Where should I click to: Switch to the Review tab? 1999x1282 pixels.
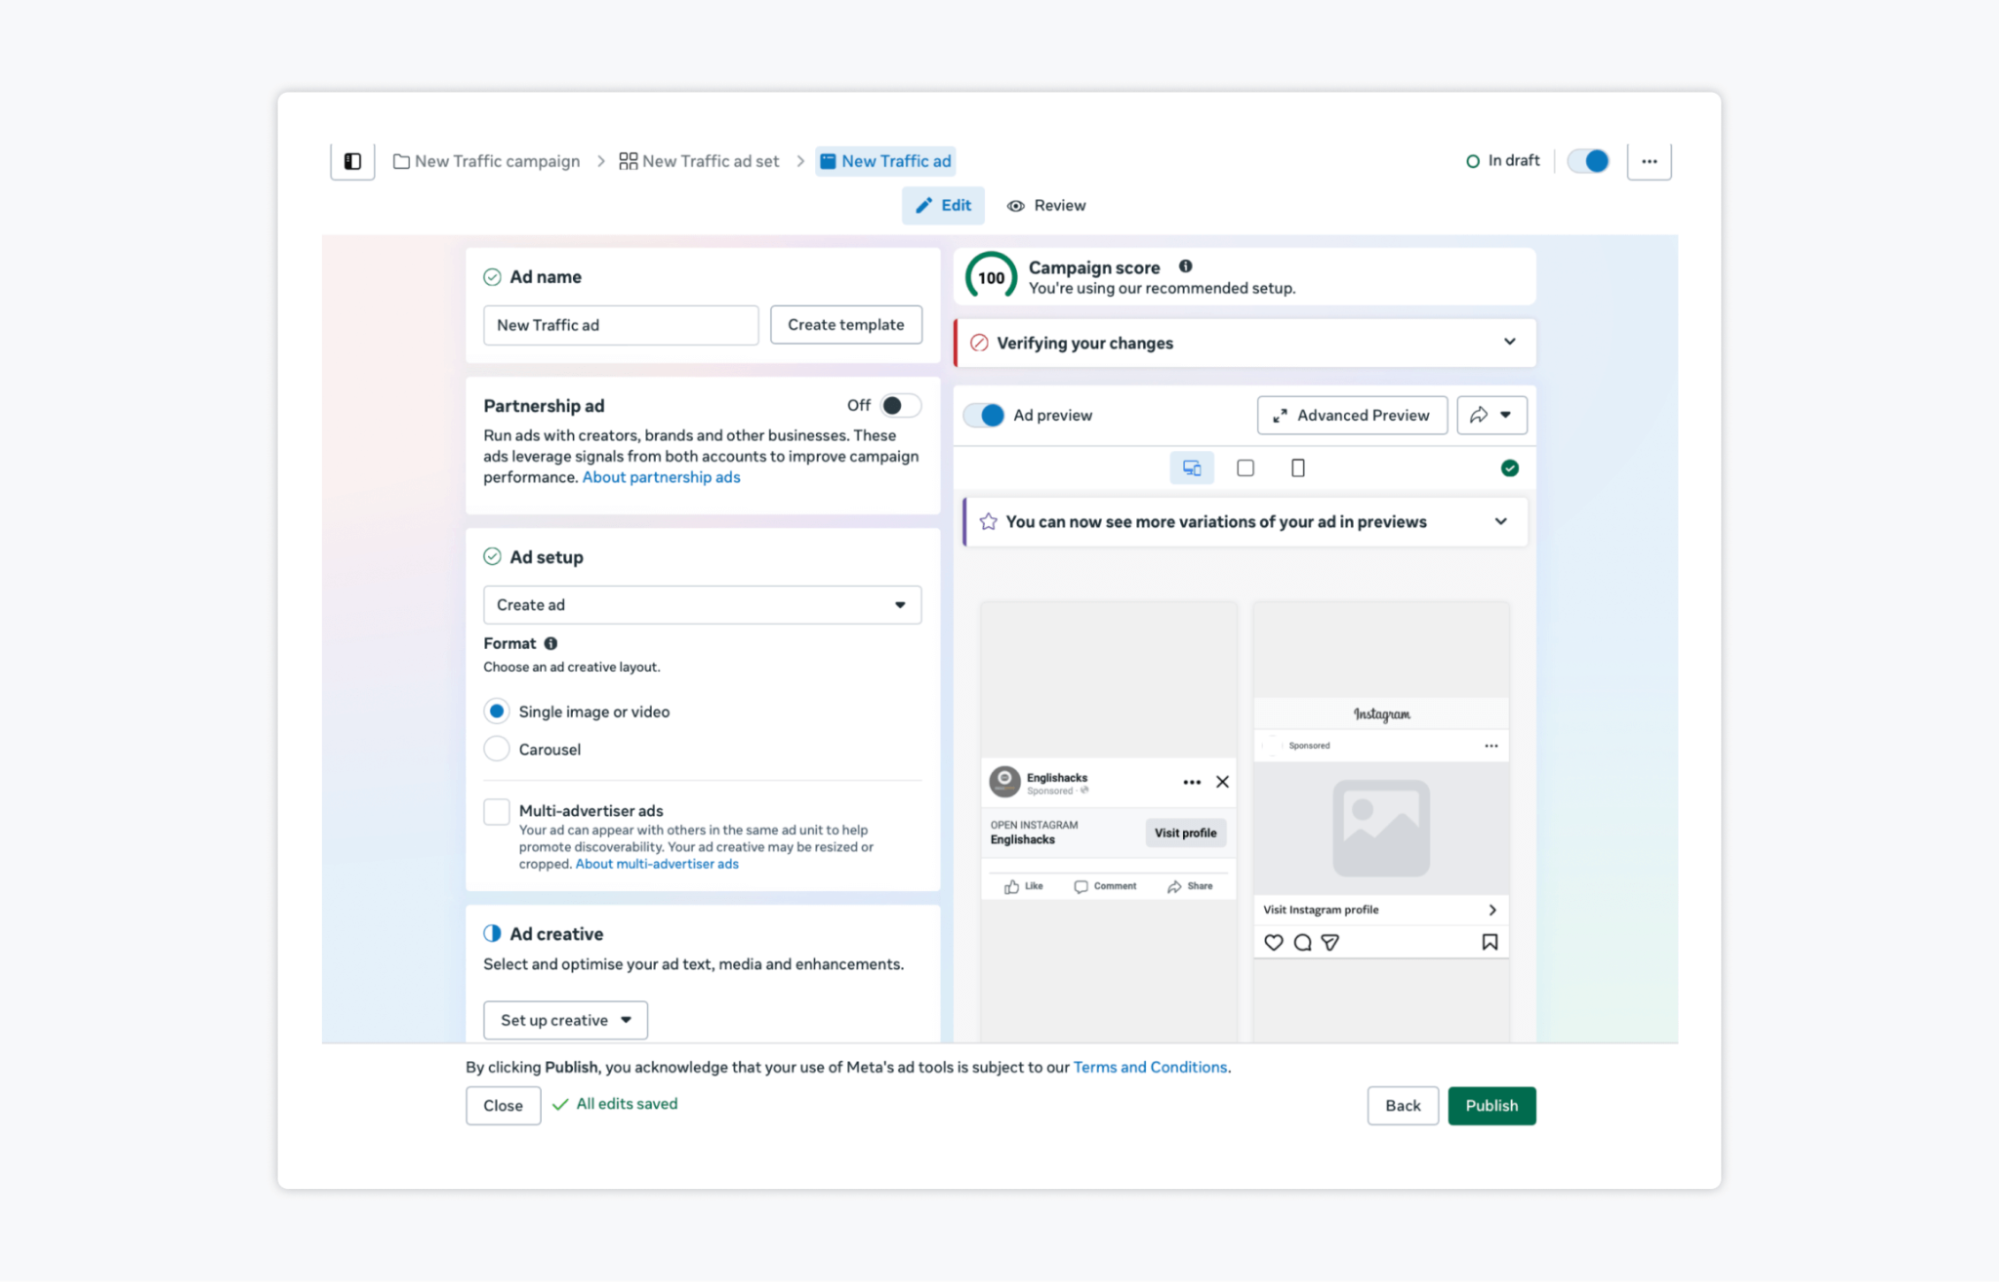(1046, 205)
